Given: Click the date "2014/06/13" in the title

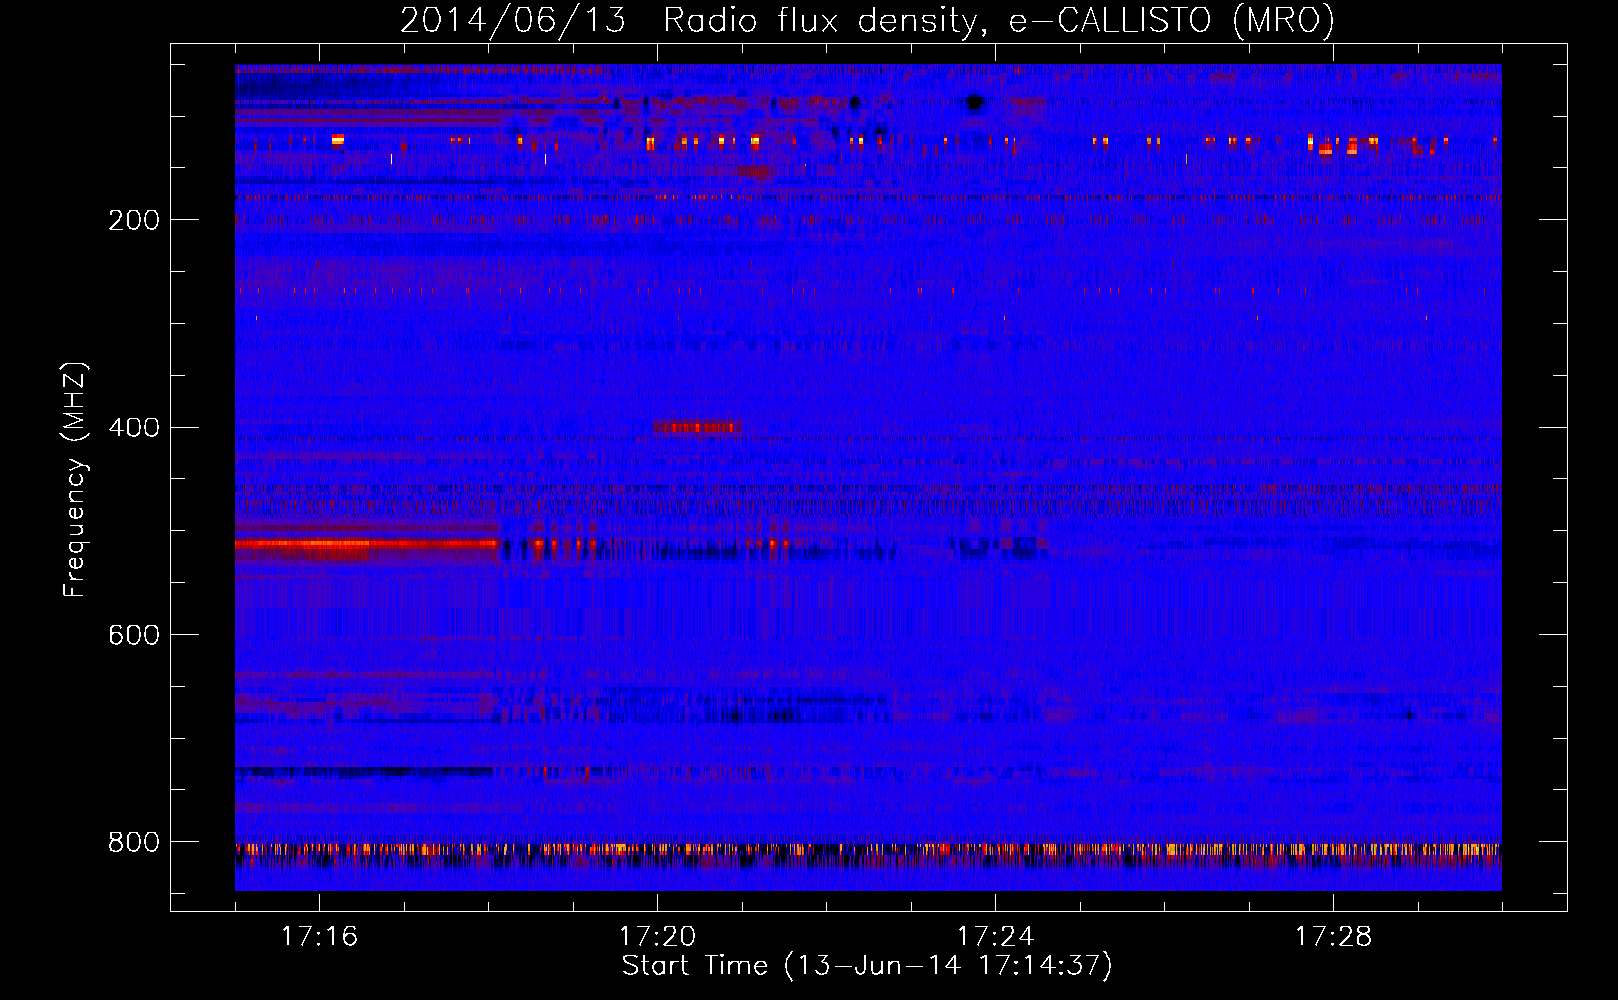Looking at the screenshot, I should tap(513, 20).
